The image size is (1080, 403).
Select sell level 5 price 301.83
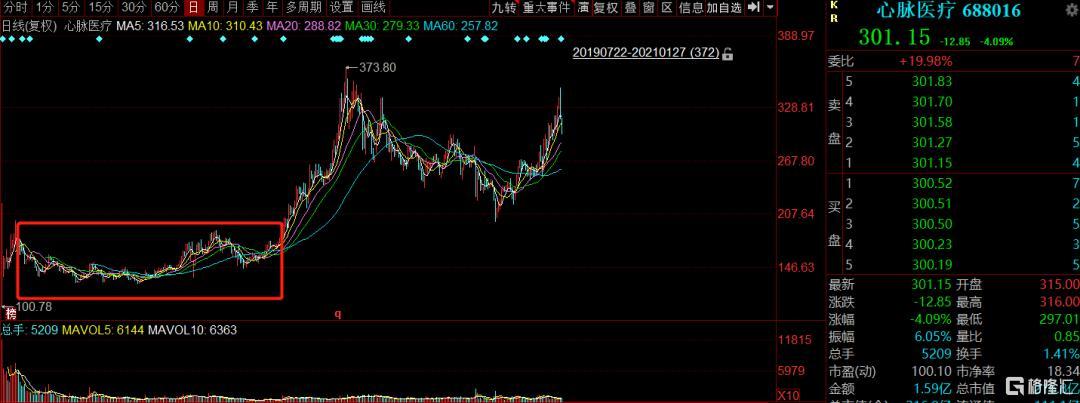[932, 81]
